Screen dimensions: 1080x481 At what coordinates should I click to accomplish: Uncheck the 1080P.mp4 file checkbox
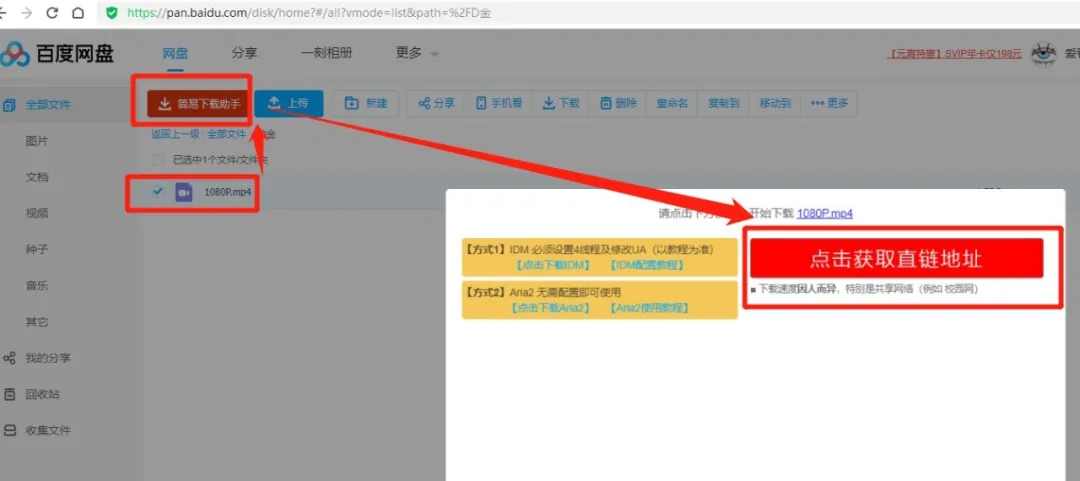(x=158, y=192)
